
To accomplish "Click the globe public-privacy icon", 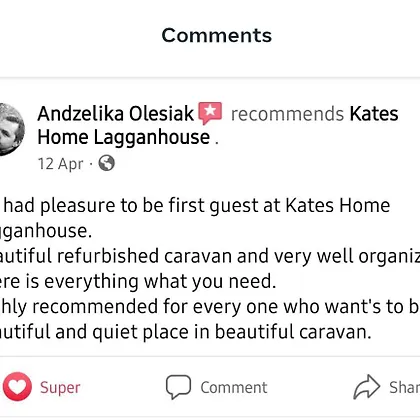I will (x=107, y=163).
